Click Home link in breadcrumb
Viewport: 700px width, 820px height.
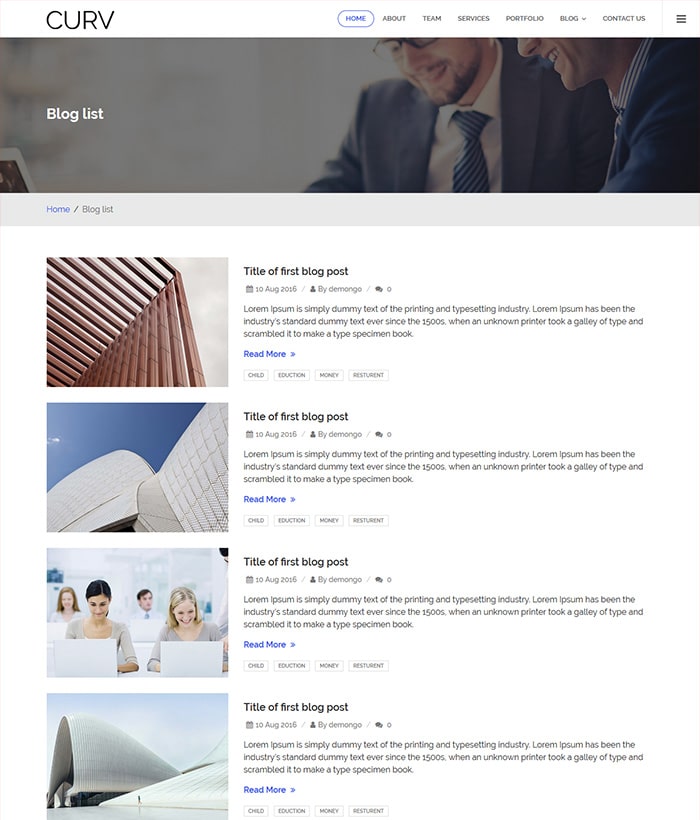(x=58, y=209)
